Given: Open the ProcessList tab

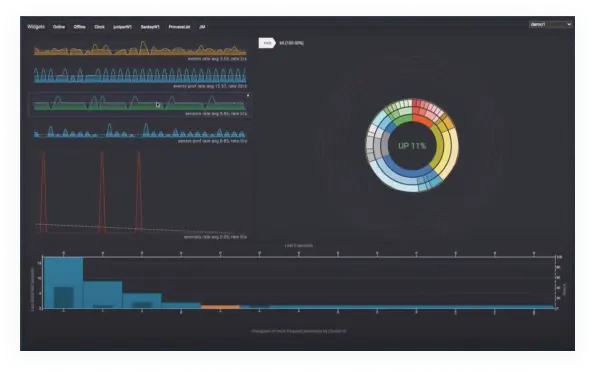Looking at the screenshot, I should coord(179,27).
